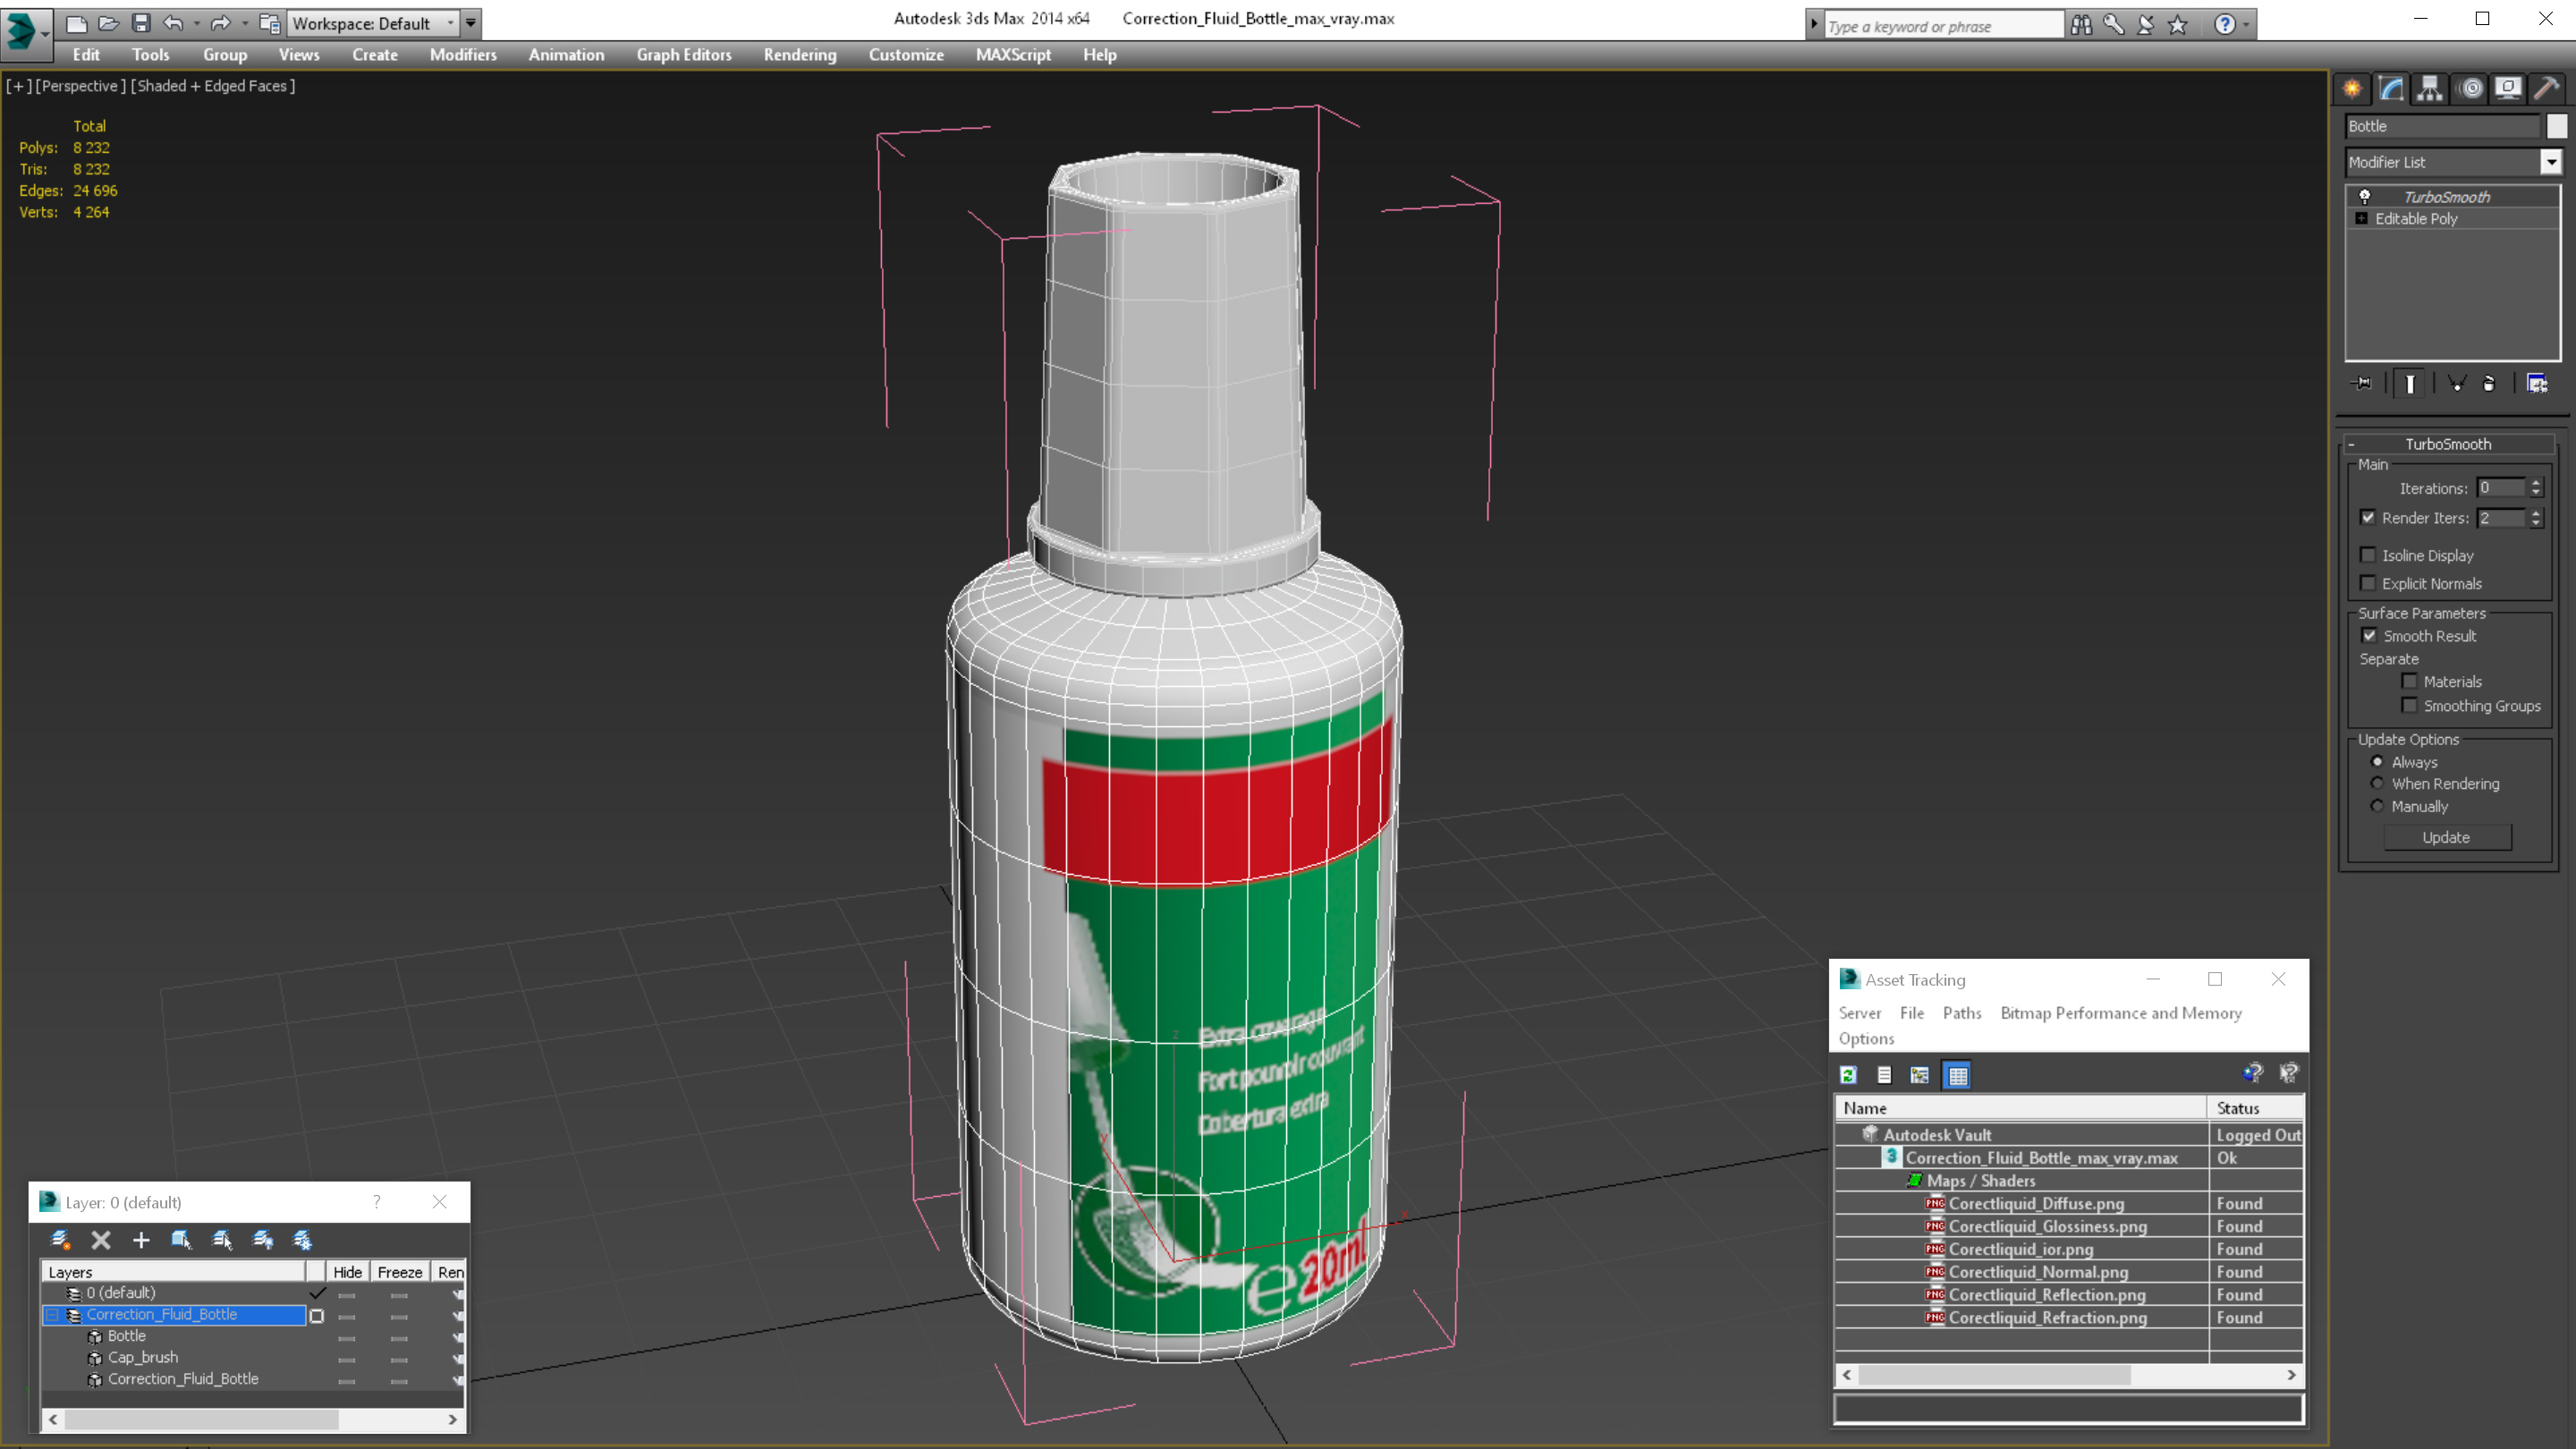The image size is (2576, 1449).
Task: Create new layer icon in Layer dialog
Action: click(x=61, y=1240)
